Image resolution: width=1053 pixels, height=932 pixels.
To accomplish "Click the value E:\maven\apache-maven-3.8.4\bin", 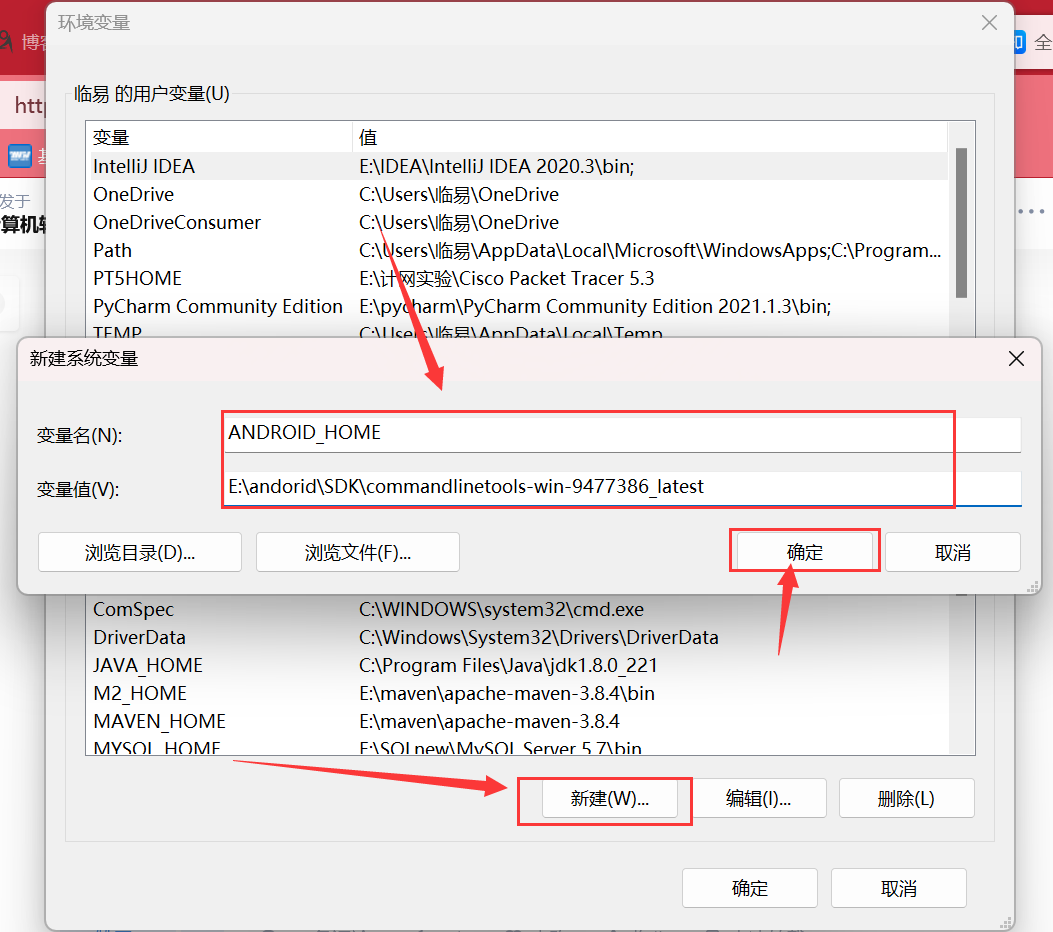I will point(507,694).
